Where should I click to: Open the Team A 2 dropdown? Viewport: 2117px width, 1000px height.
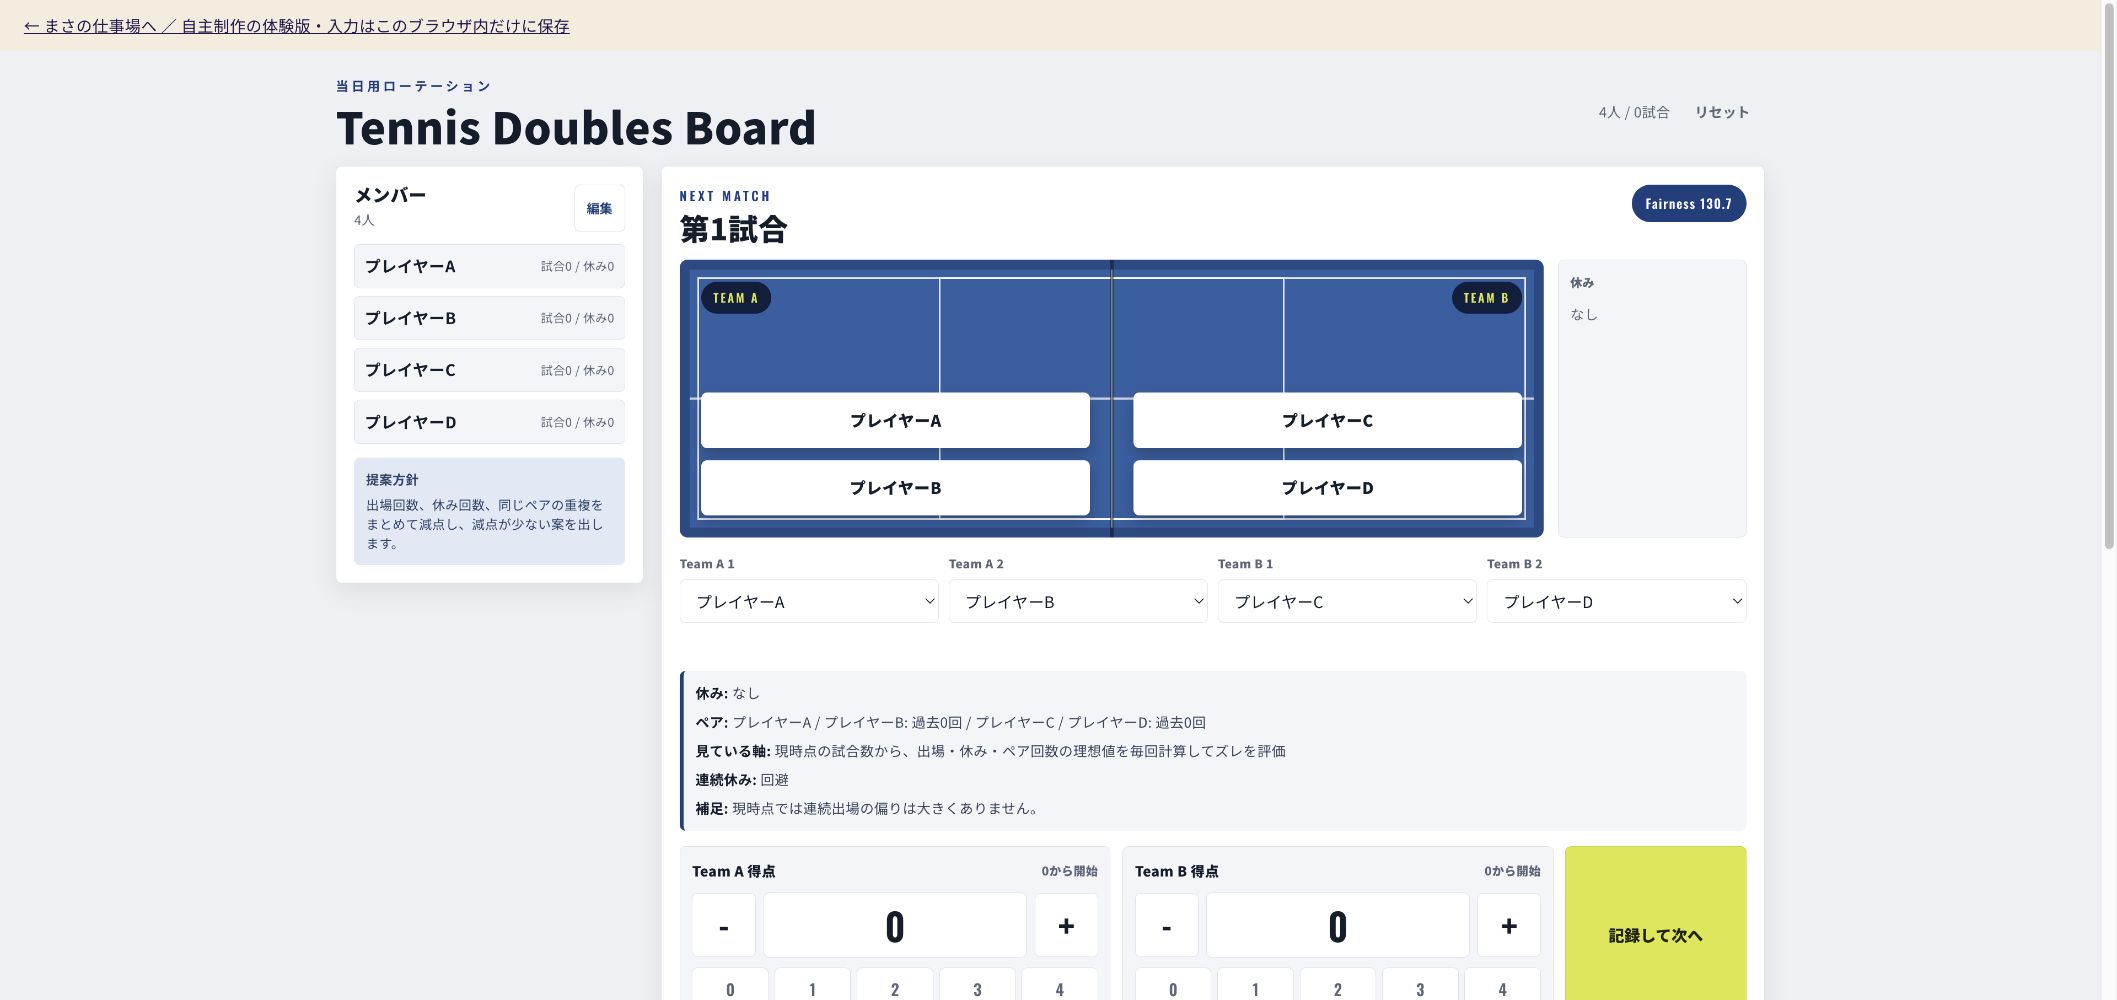click(1078, 601)
